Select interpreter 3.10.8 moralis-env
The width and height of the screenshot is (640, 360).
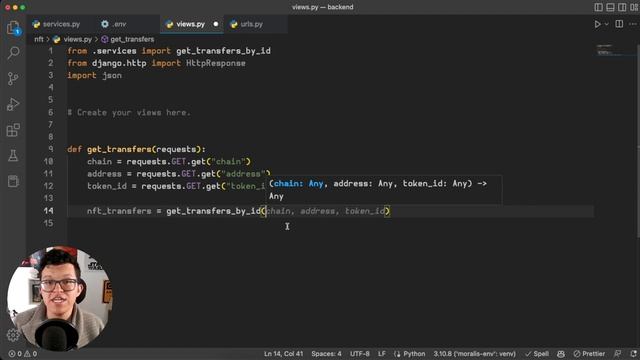(x=474, y=354)
